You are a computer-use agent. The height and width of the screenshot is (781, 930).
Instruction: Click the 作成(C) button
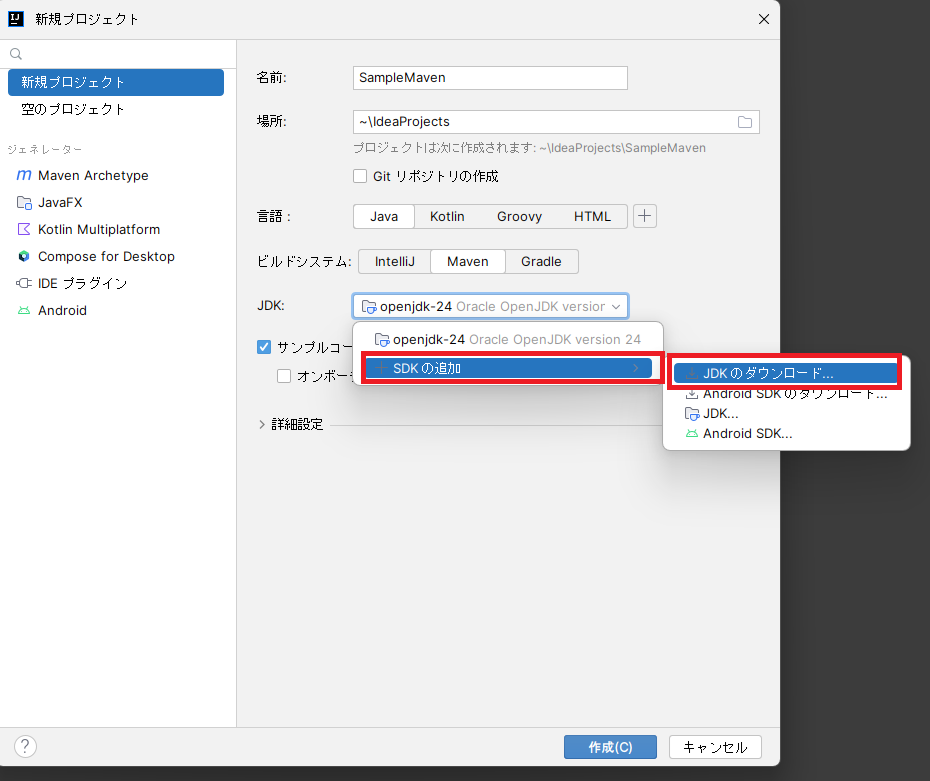tap(610, 747)
